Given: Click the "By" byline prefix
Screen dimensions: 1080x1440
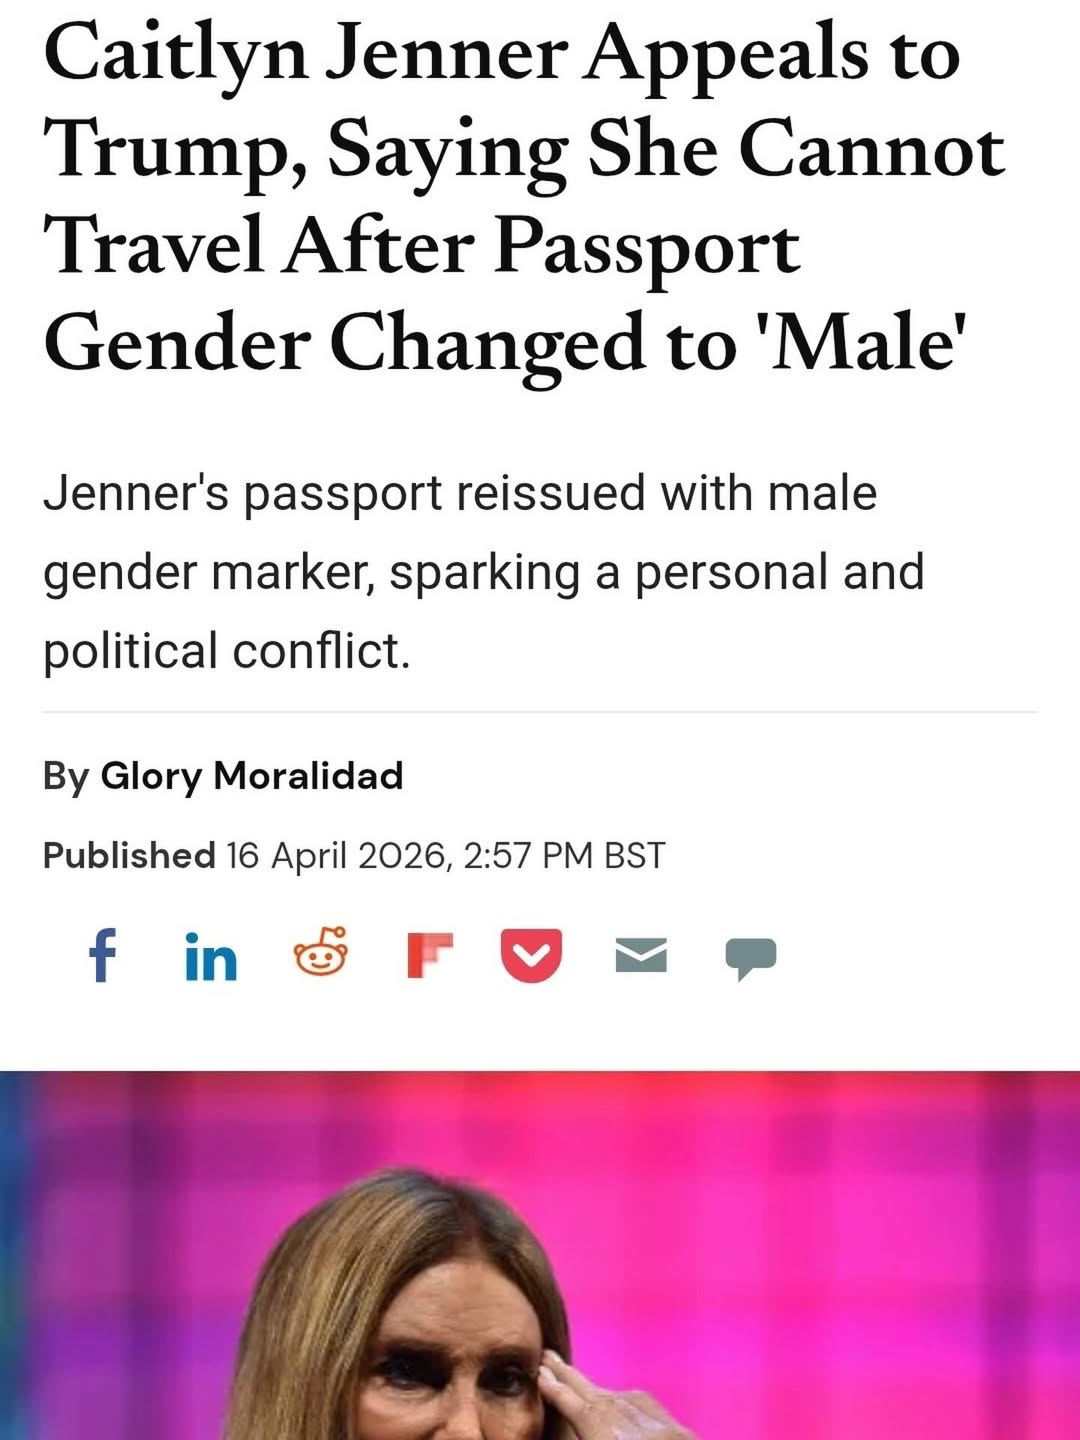Looking at the screenshot, I should click(66, 776).
